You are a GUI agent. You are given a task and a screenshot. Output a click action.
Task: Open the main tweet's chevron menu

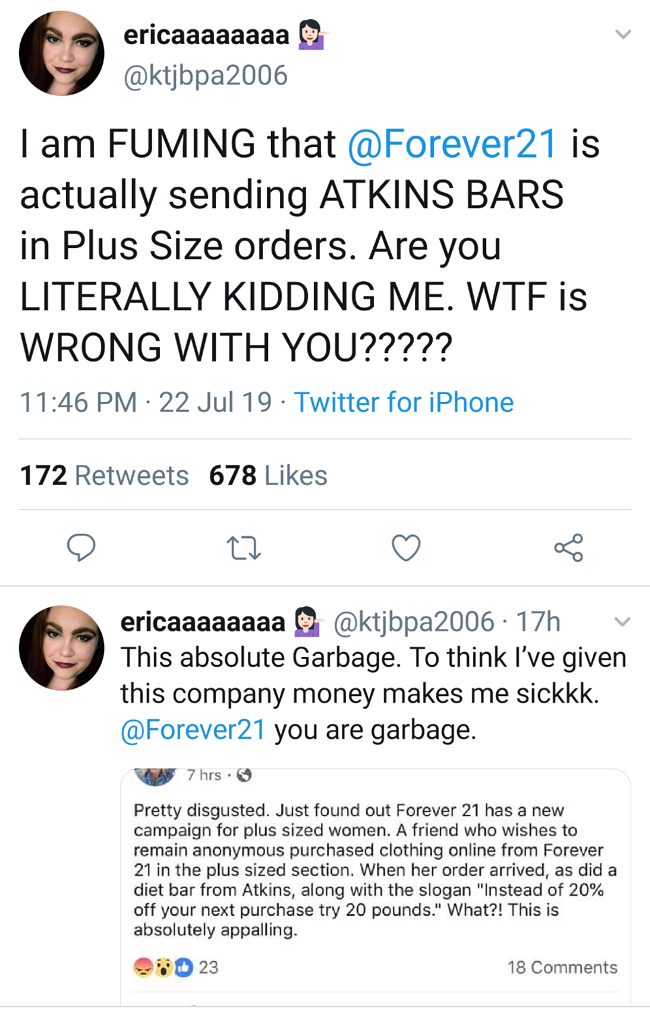(622, 36)
